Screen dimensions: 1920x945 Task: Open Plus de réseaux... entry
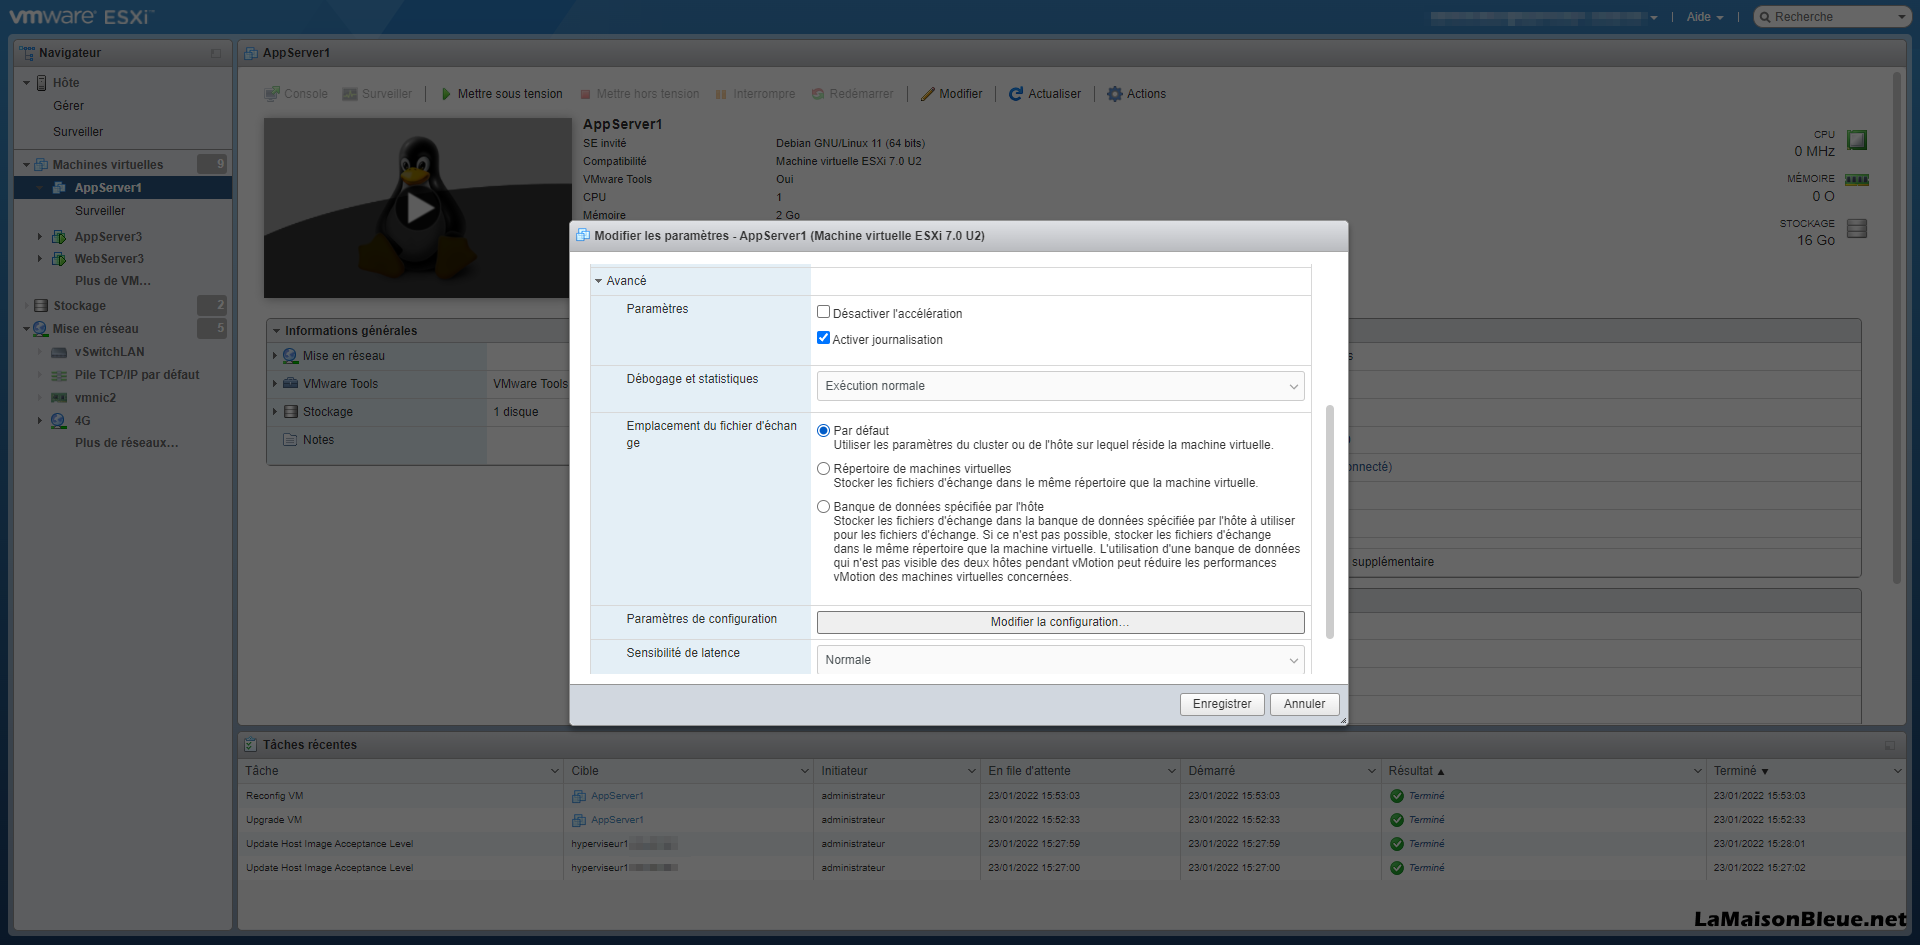[x=126, y=443]
